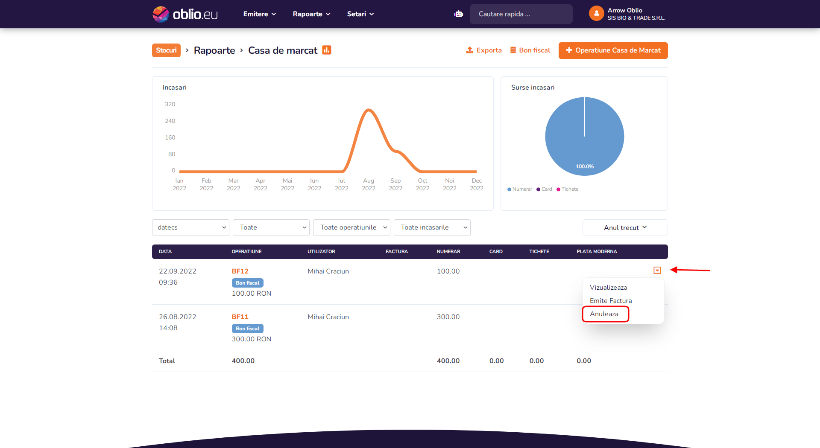820x448 pixels.
Task: Click the robot assistant icon
Action: coord(458,14)
